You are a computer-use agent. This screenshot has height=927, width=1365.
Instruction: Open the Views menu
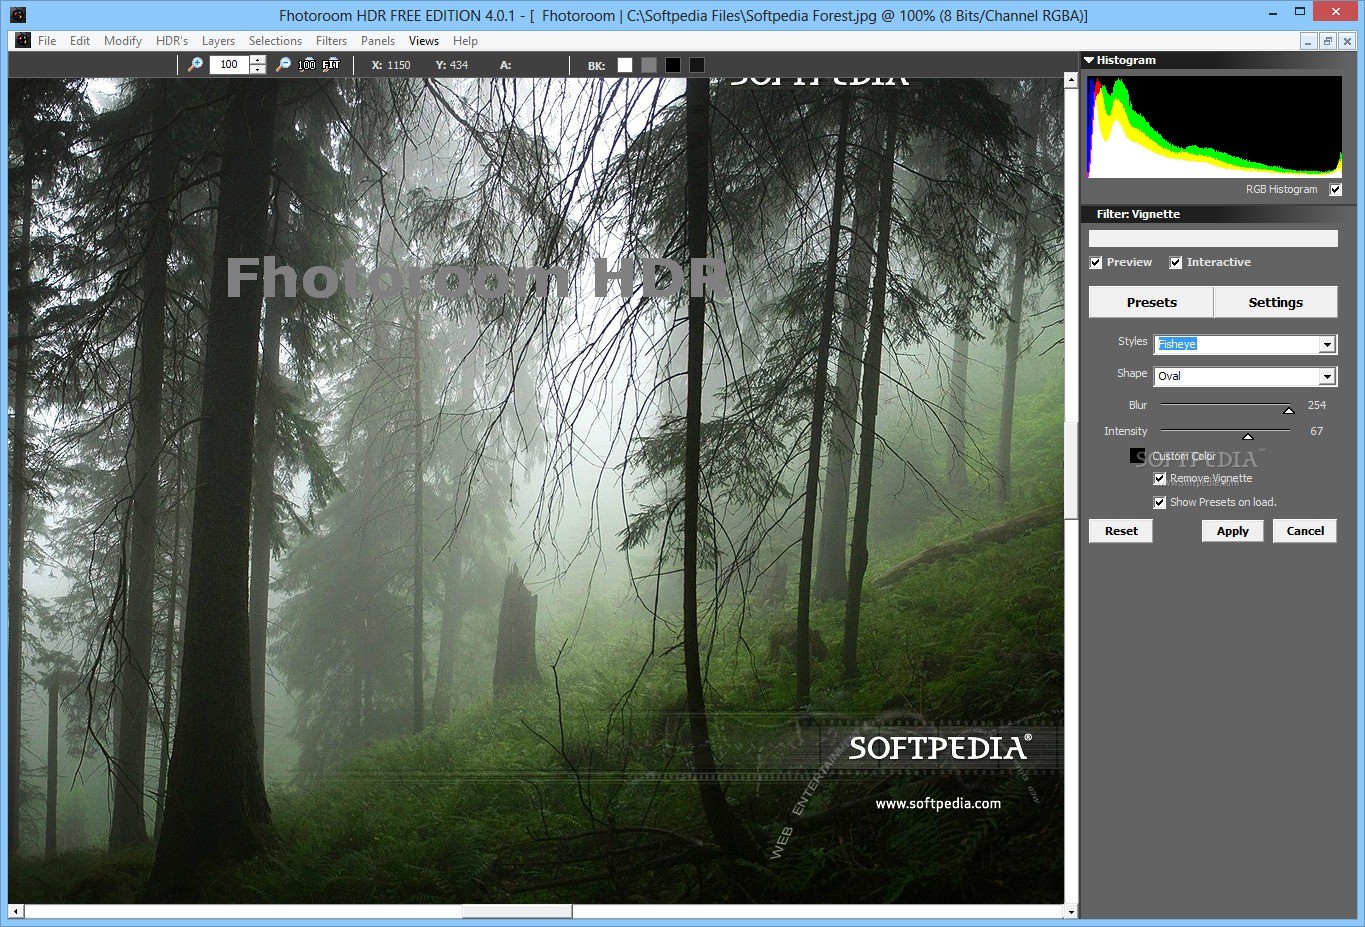pos(424,41)
